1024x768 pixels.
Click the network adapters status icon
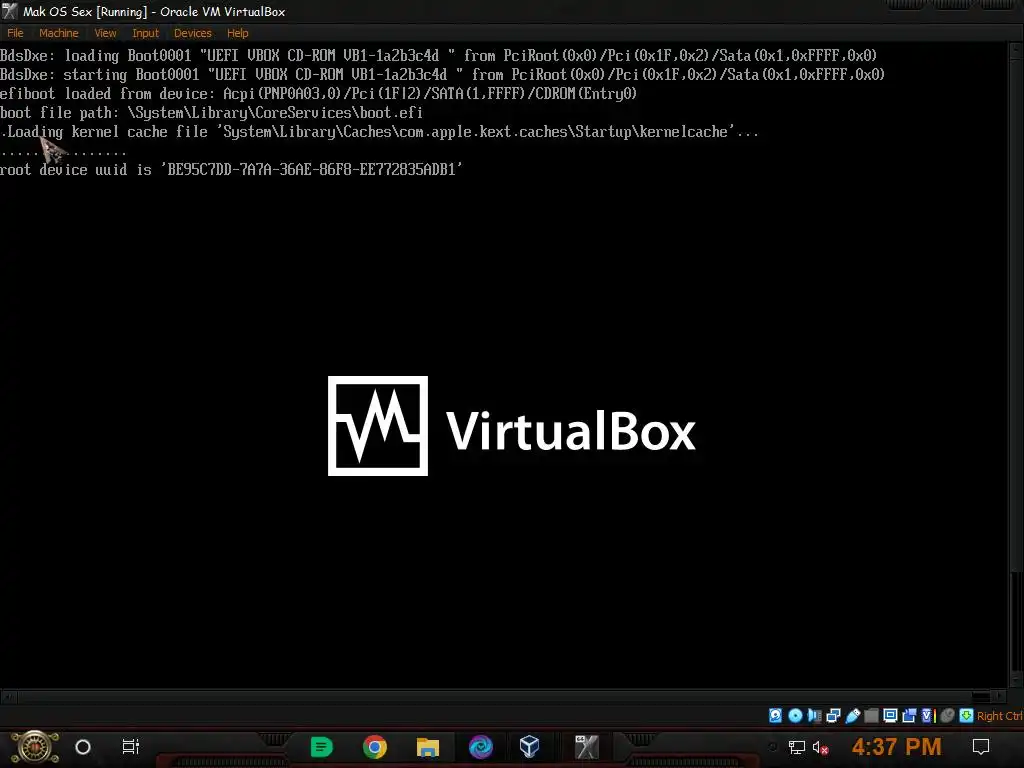click(x=833, y=716)
